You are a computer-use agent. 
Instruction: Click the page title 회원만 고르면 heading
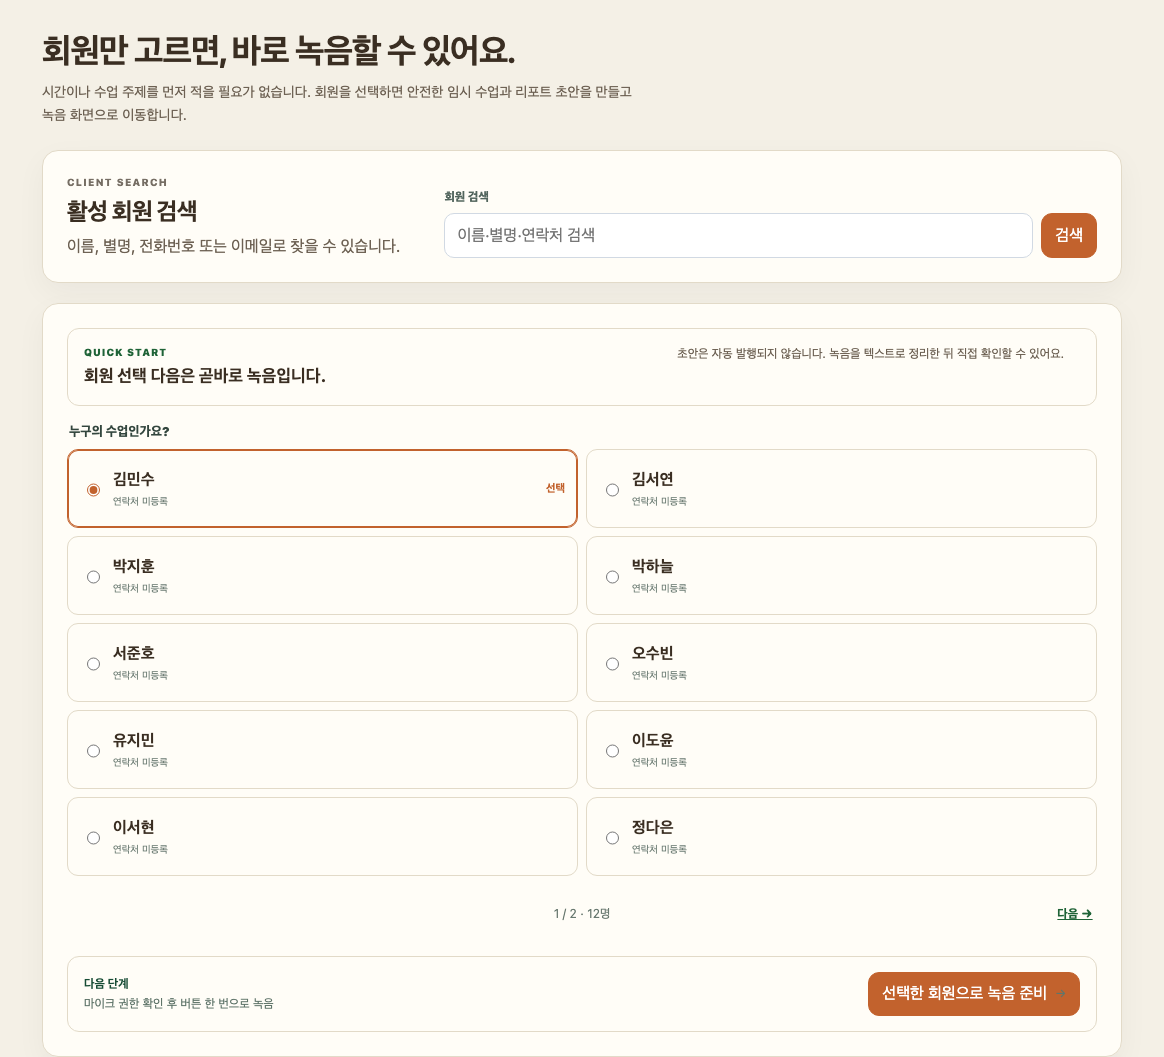(278, 50)
